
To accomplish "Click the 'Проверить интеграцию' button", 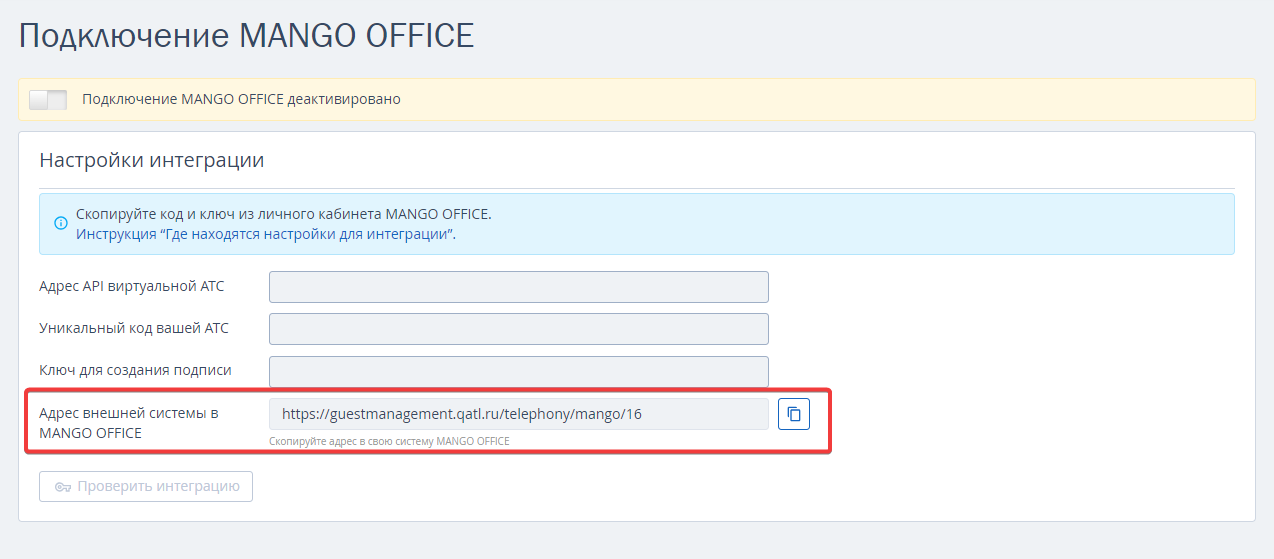I will pos(146,486).
